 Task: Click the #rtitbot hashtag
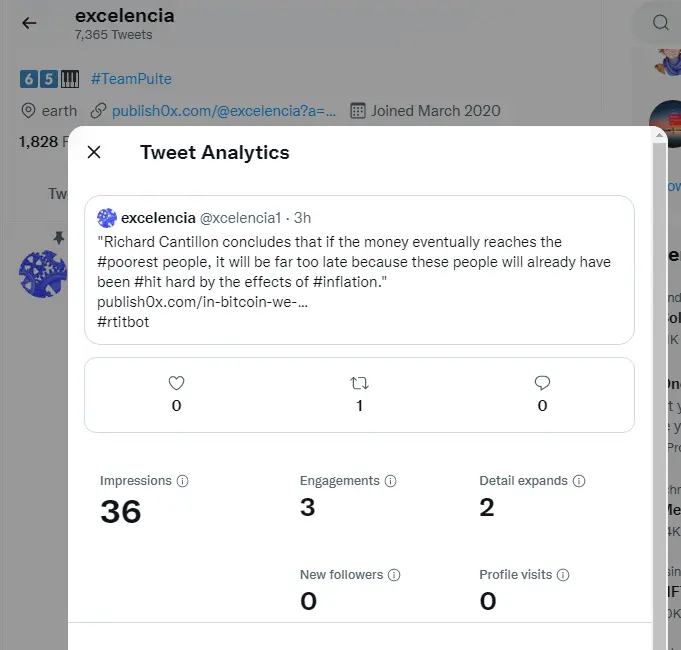click(x=123, y=322)
